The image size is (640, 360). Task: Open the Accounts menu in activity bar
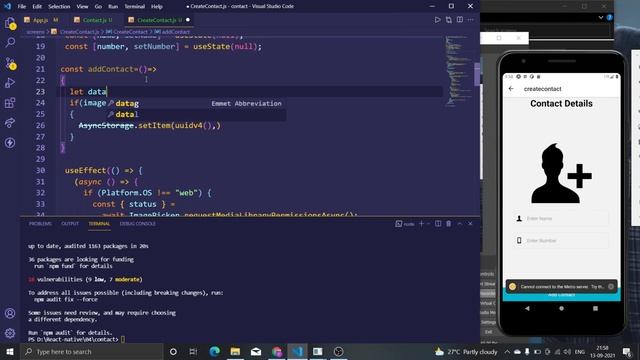pos(10,313)
